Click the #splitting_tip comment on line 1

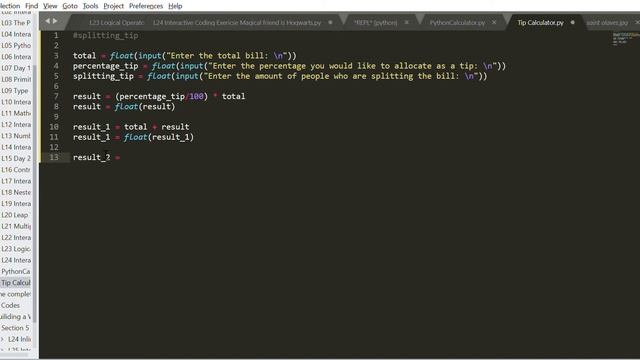point(106,36)
